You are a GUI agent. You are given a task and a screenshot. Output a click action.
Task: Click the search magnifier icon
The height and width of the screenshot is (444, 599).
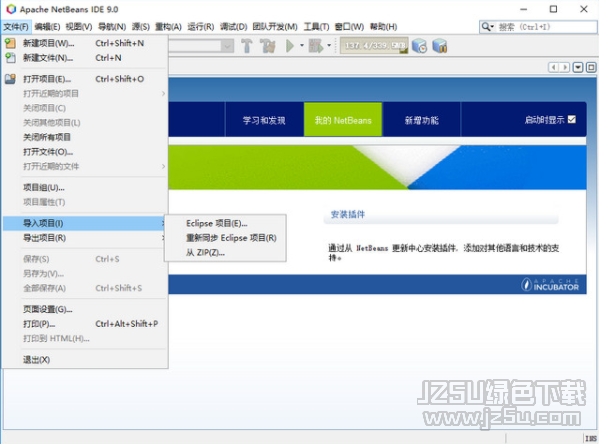[x=486, y=27]
